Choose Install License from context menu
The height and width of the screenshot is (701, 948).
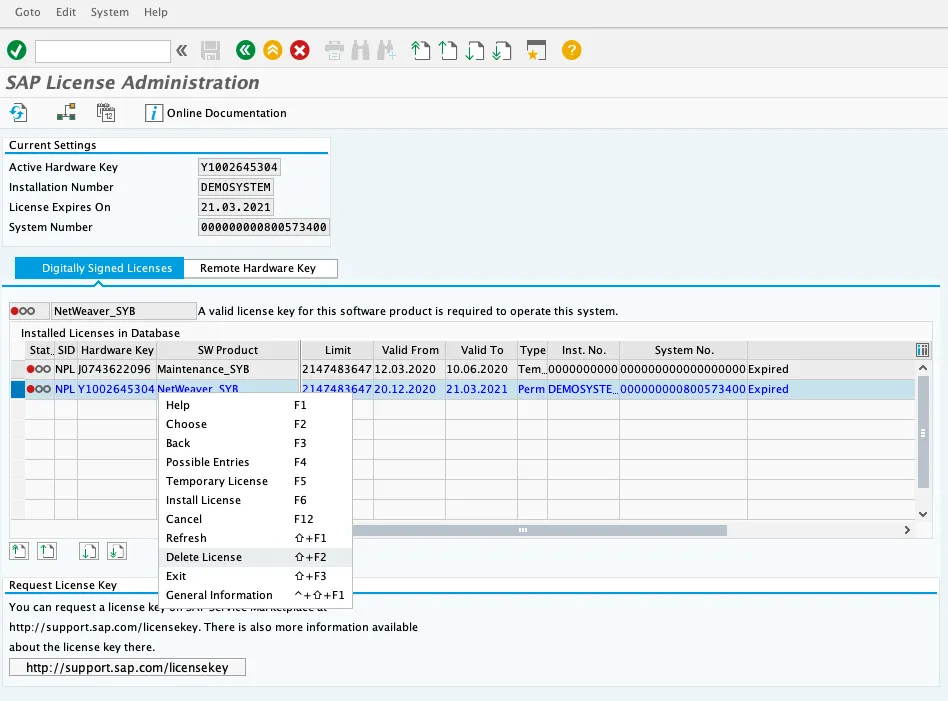coord(203,500)
